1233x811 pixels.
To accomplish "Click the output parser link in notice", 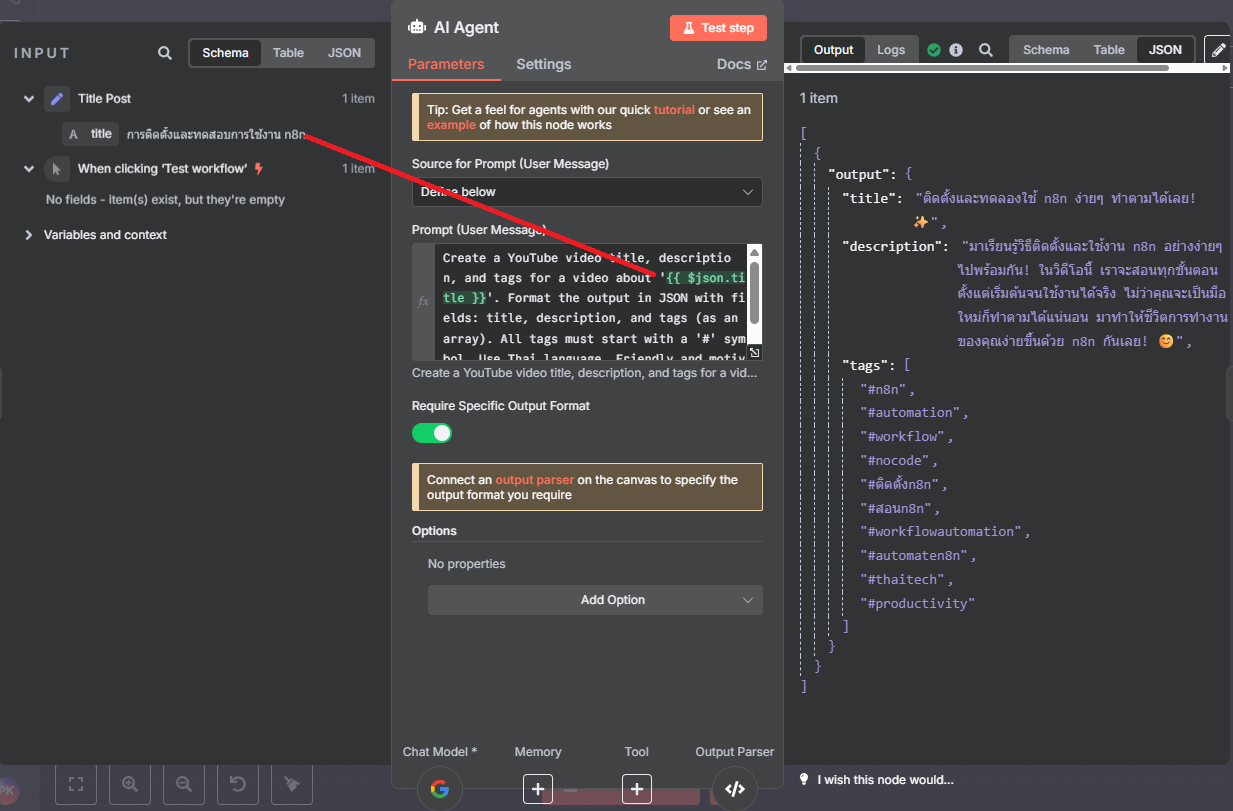I will coord(535,480).
